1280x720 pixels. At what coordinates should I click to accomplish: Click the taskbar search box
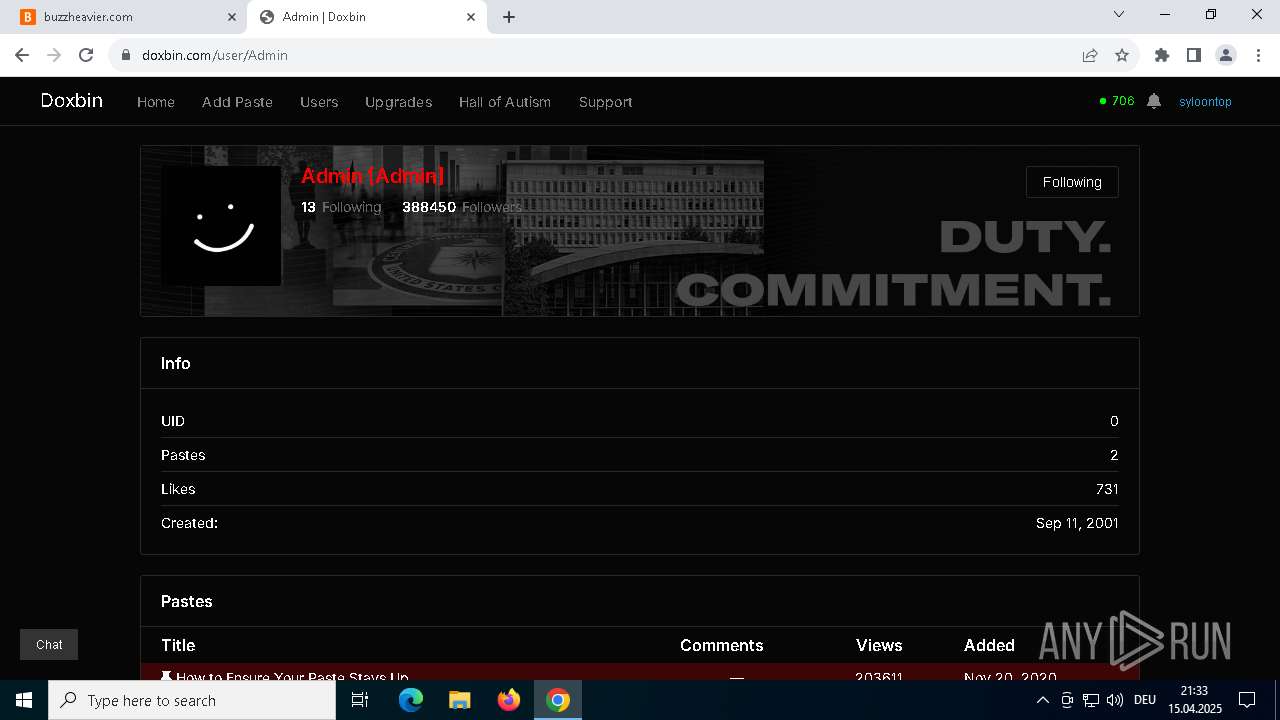(192, 700)
